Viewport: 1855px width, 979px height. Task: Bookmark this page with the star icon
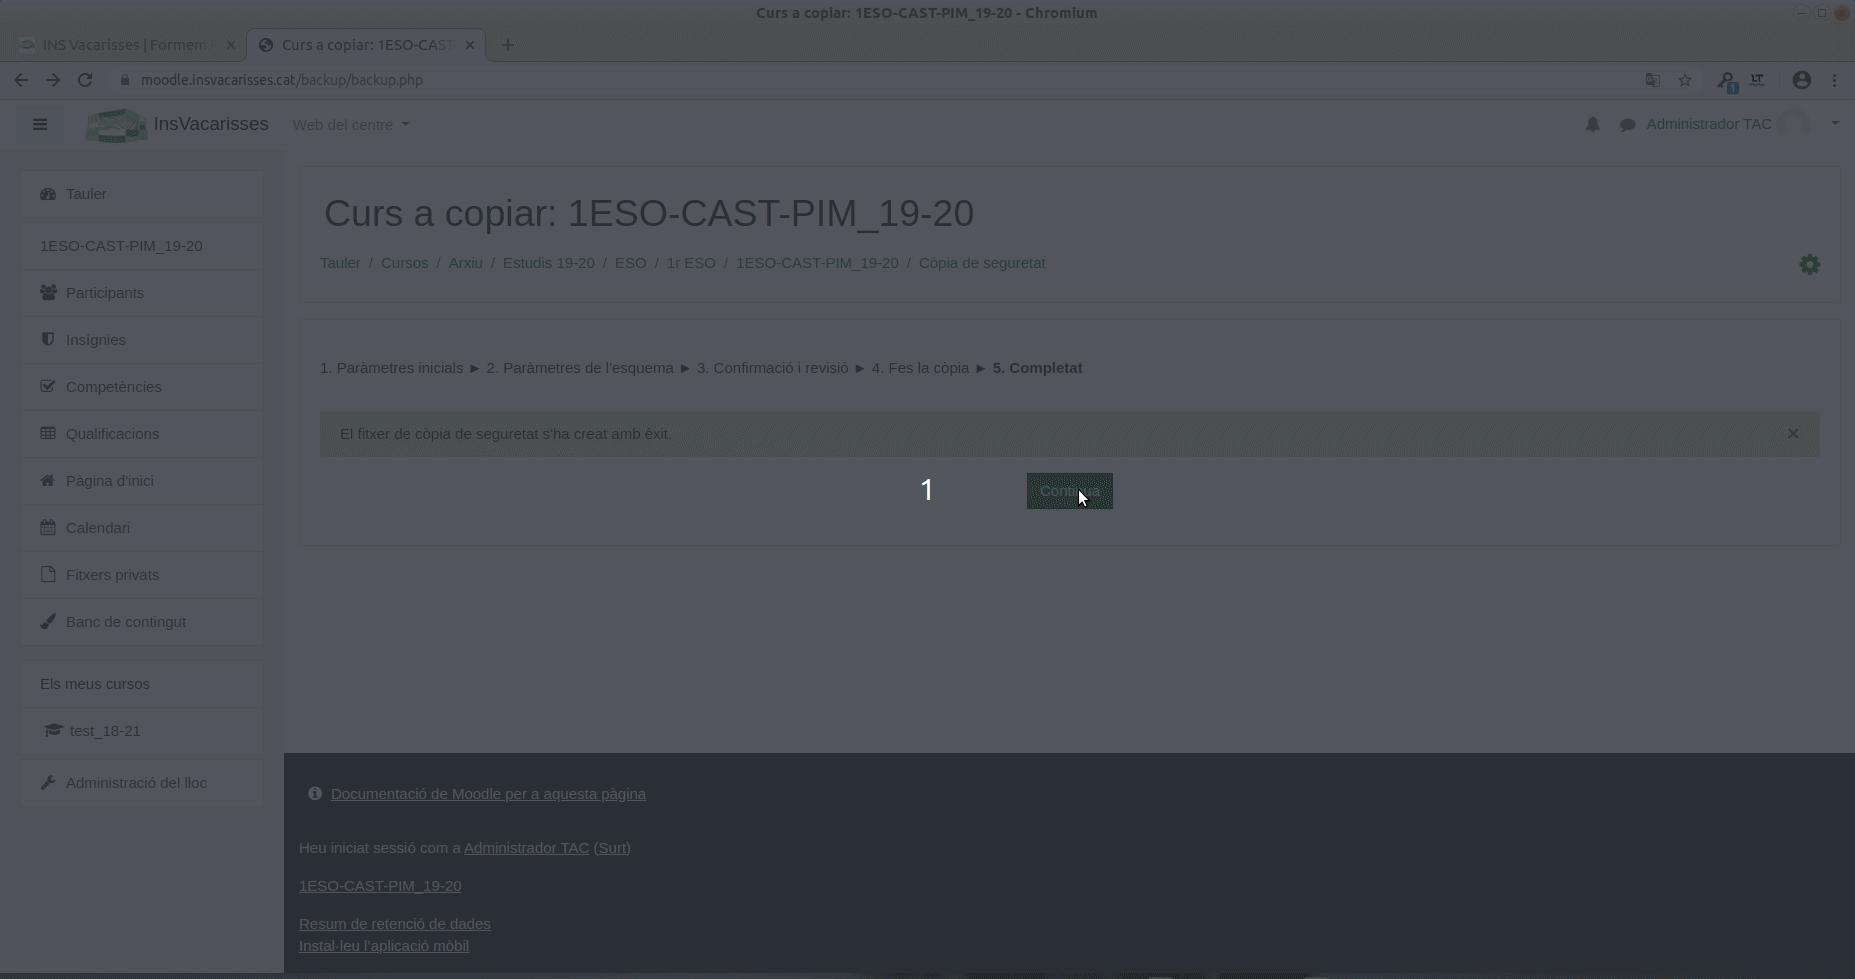click(x=1685, y=80)
